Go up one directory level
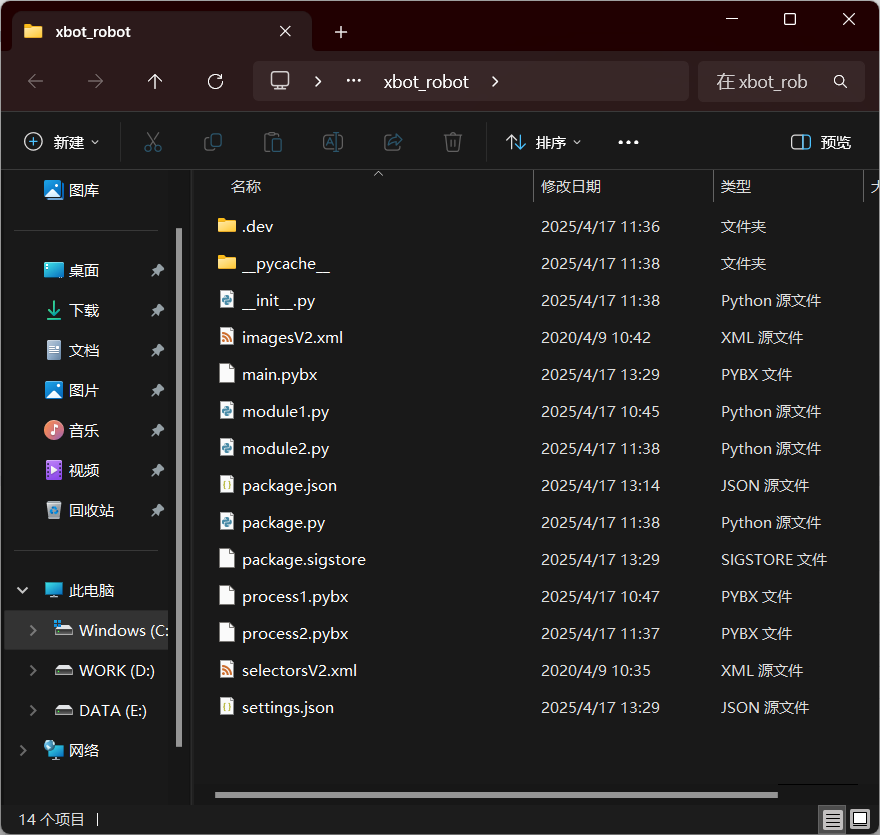 [155, 82]
